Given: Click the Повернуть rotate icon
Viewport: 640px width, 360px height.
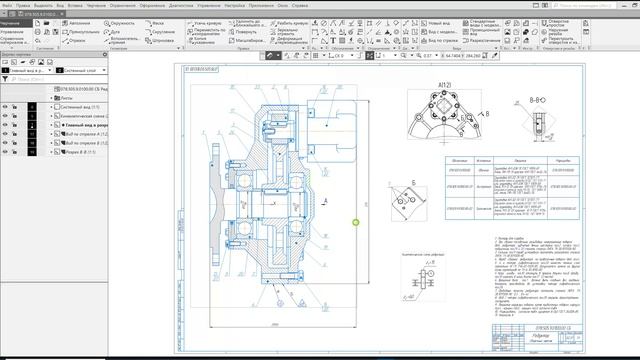Looking at the screenshot, I should coord(231,32).
